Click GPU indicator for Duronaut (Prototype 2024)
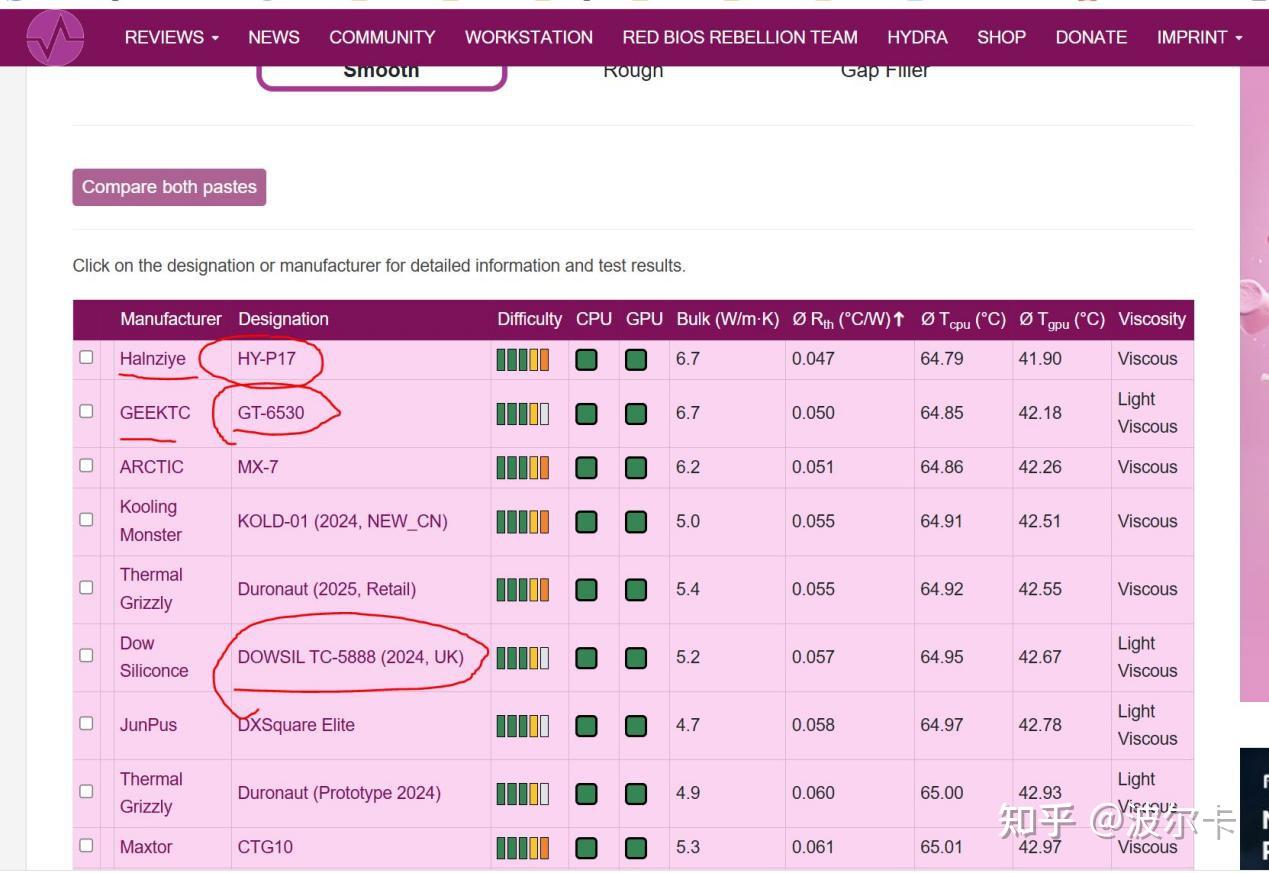Viewport: 1269px width, 873px height. (x=636, y=793)
